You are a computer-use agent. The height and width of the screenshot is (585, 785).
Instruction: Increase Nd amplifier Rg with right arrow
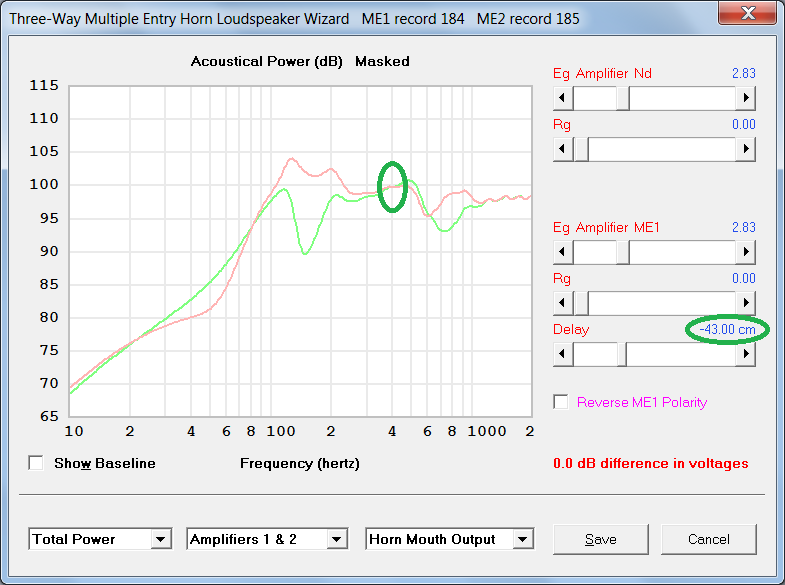745,149
